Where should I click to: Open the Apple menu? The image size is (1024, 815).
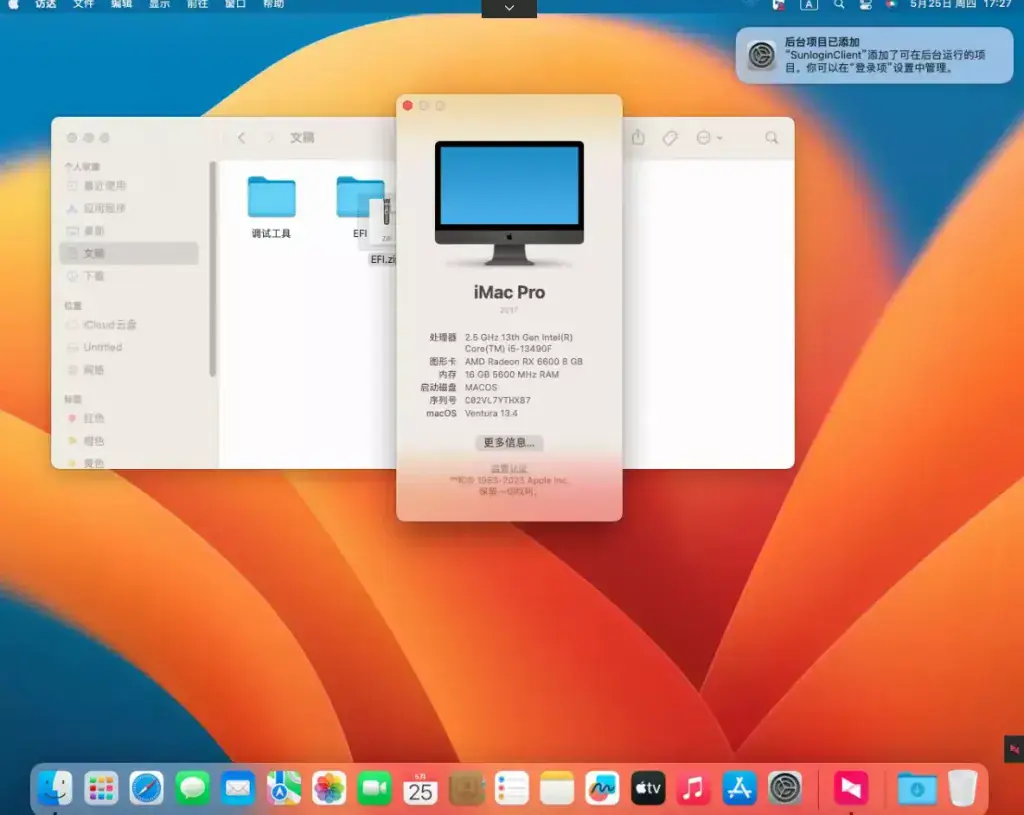[13, 4]
